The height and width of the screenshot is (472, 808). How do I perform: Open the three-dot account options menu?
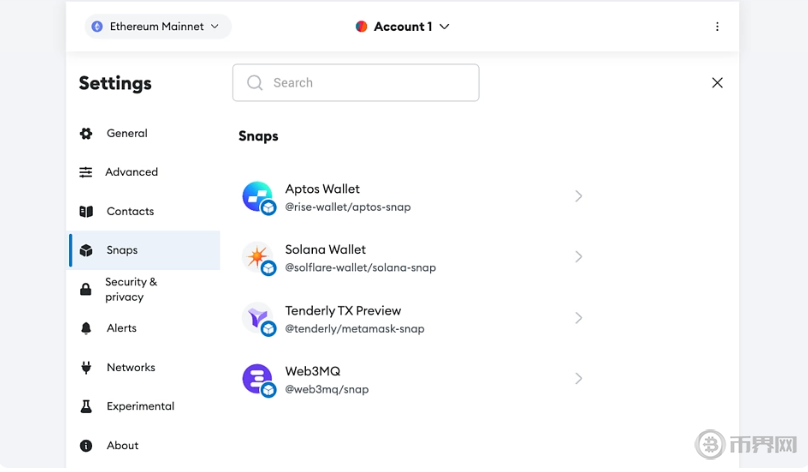point(717,27)
